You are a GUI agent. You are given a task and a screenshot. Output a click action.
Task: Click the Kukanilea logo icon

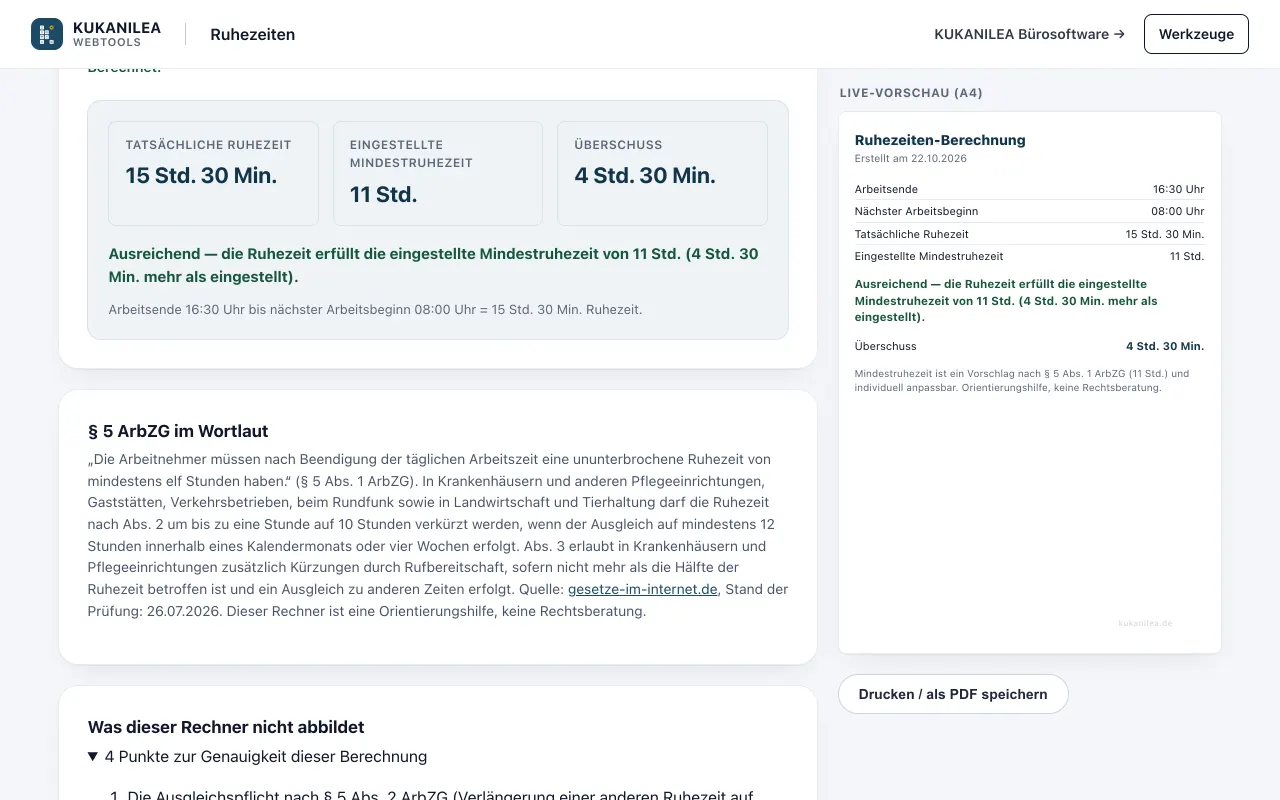tap(47, 34)
